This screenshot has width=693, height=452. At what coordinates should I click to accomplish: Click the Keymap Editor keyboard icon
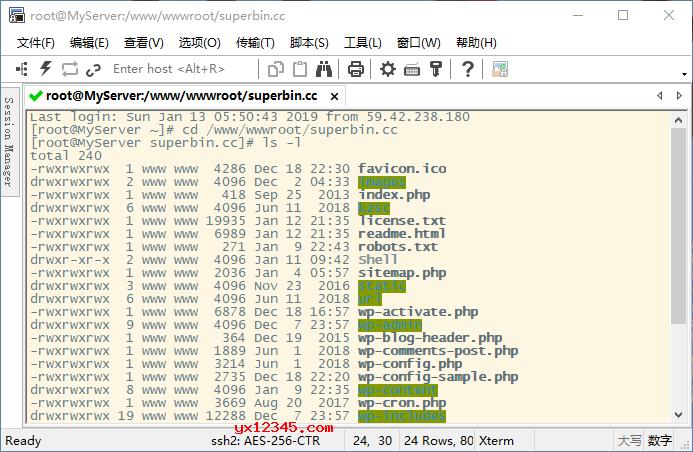point(412,70)
